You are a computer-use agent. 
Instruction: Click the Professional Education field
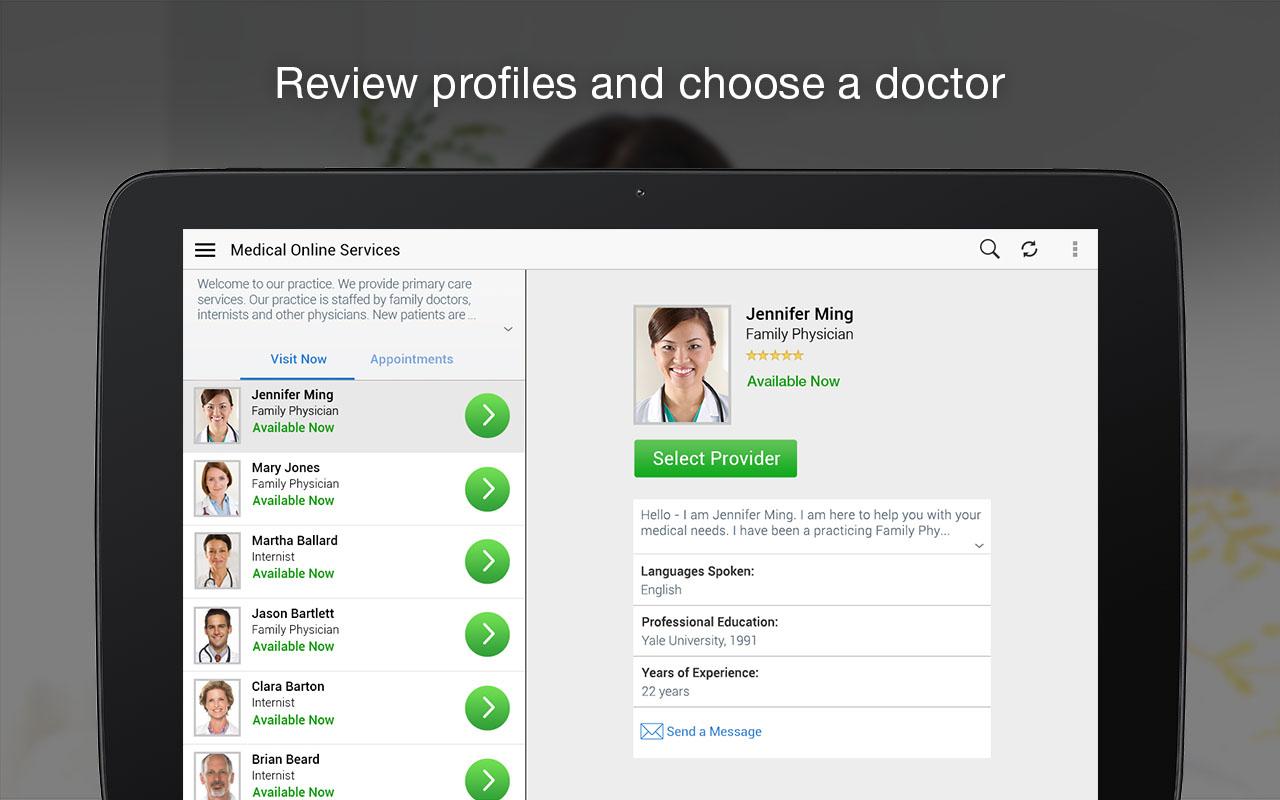[812, 631]
